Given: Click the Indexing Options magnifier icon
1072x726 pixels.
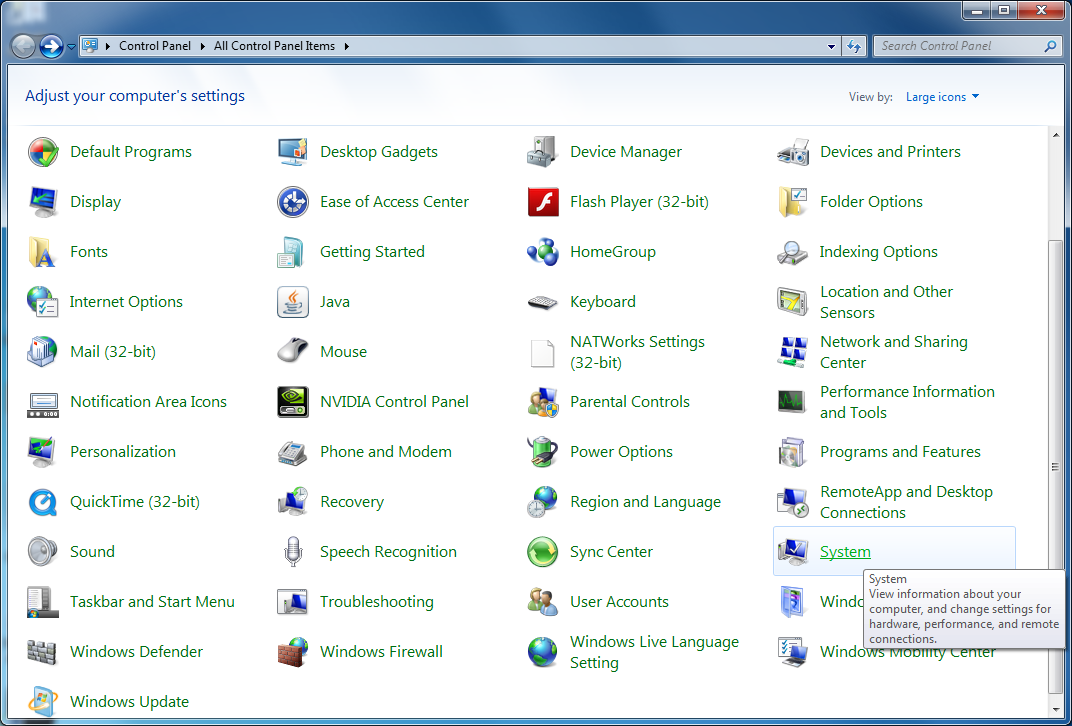Looking at the screenshot, I should (793, 252).
